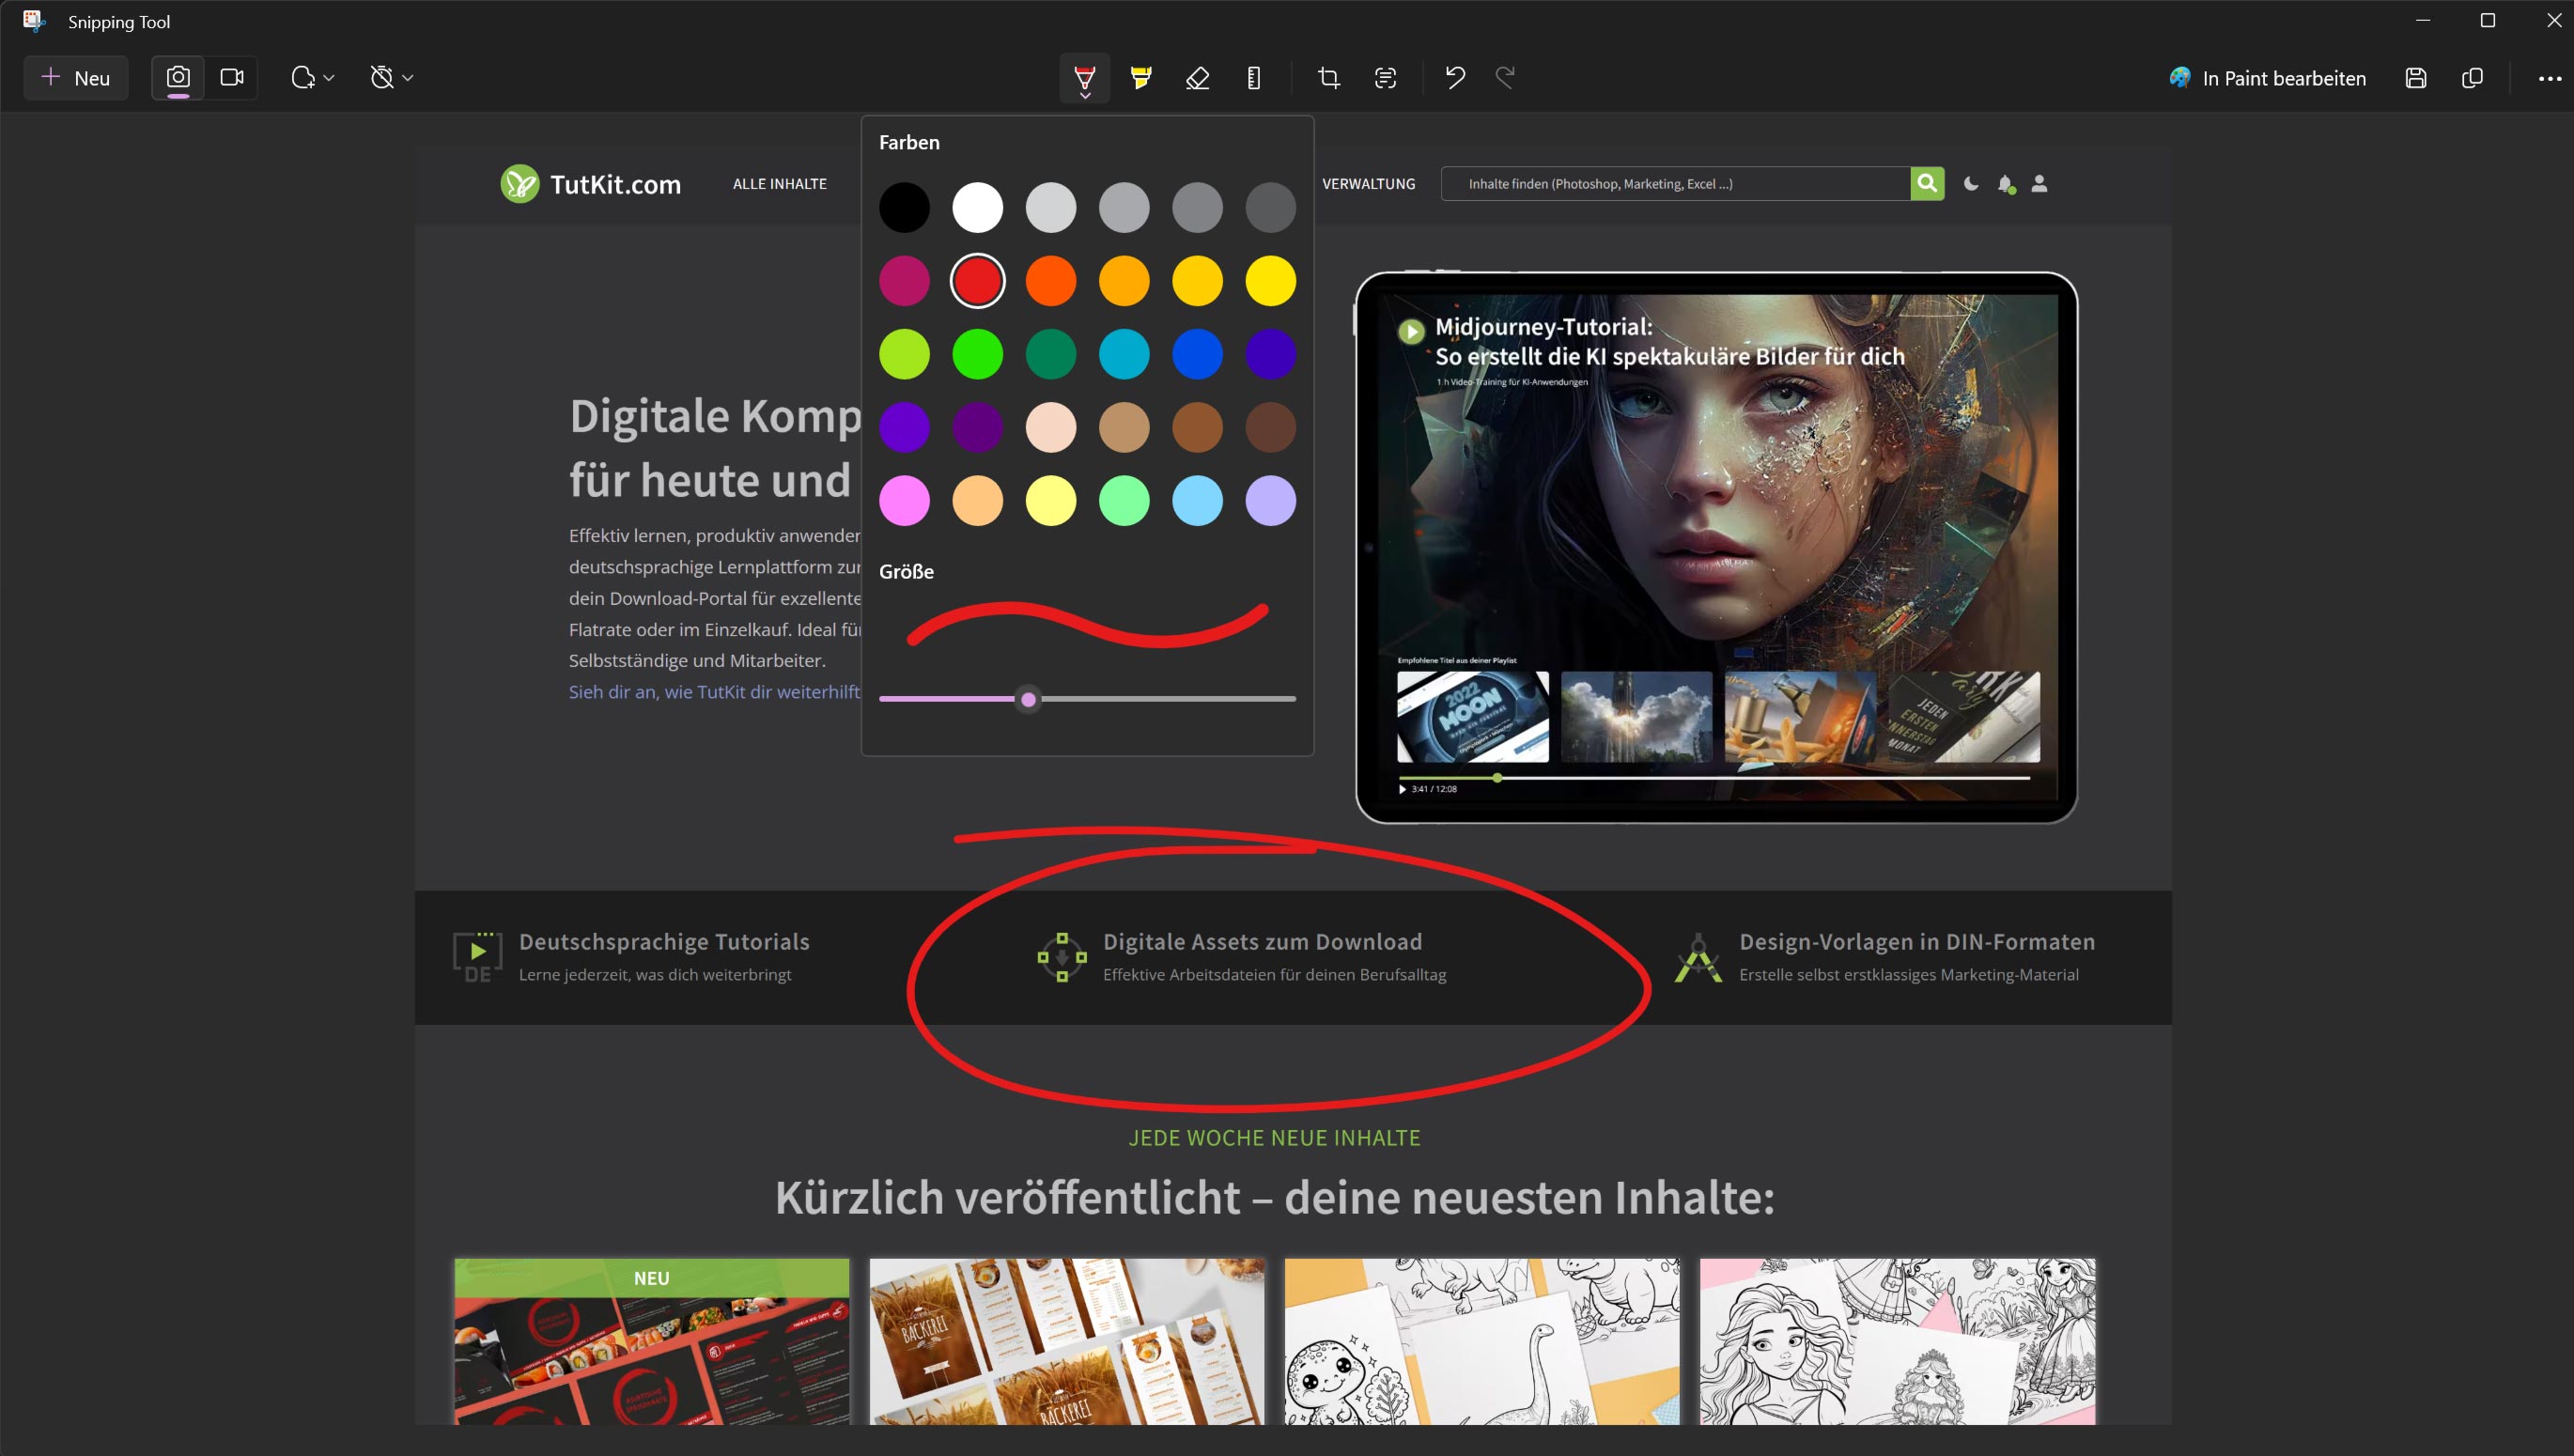Choose the bright yellow color swatch

[x=1270, y=281]
